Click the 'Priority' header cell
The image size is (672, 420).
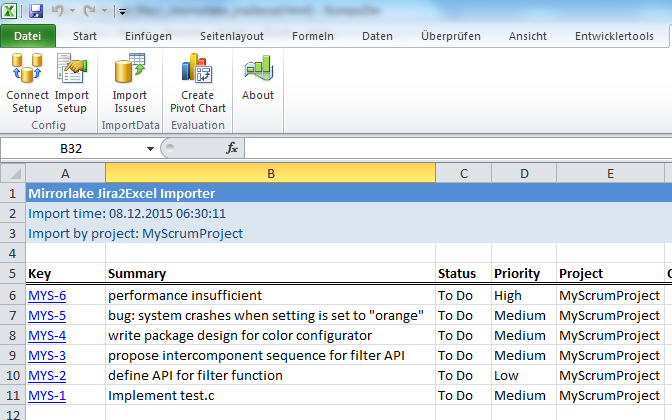pos(524,273)
